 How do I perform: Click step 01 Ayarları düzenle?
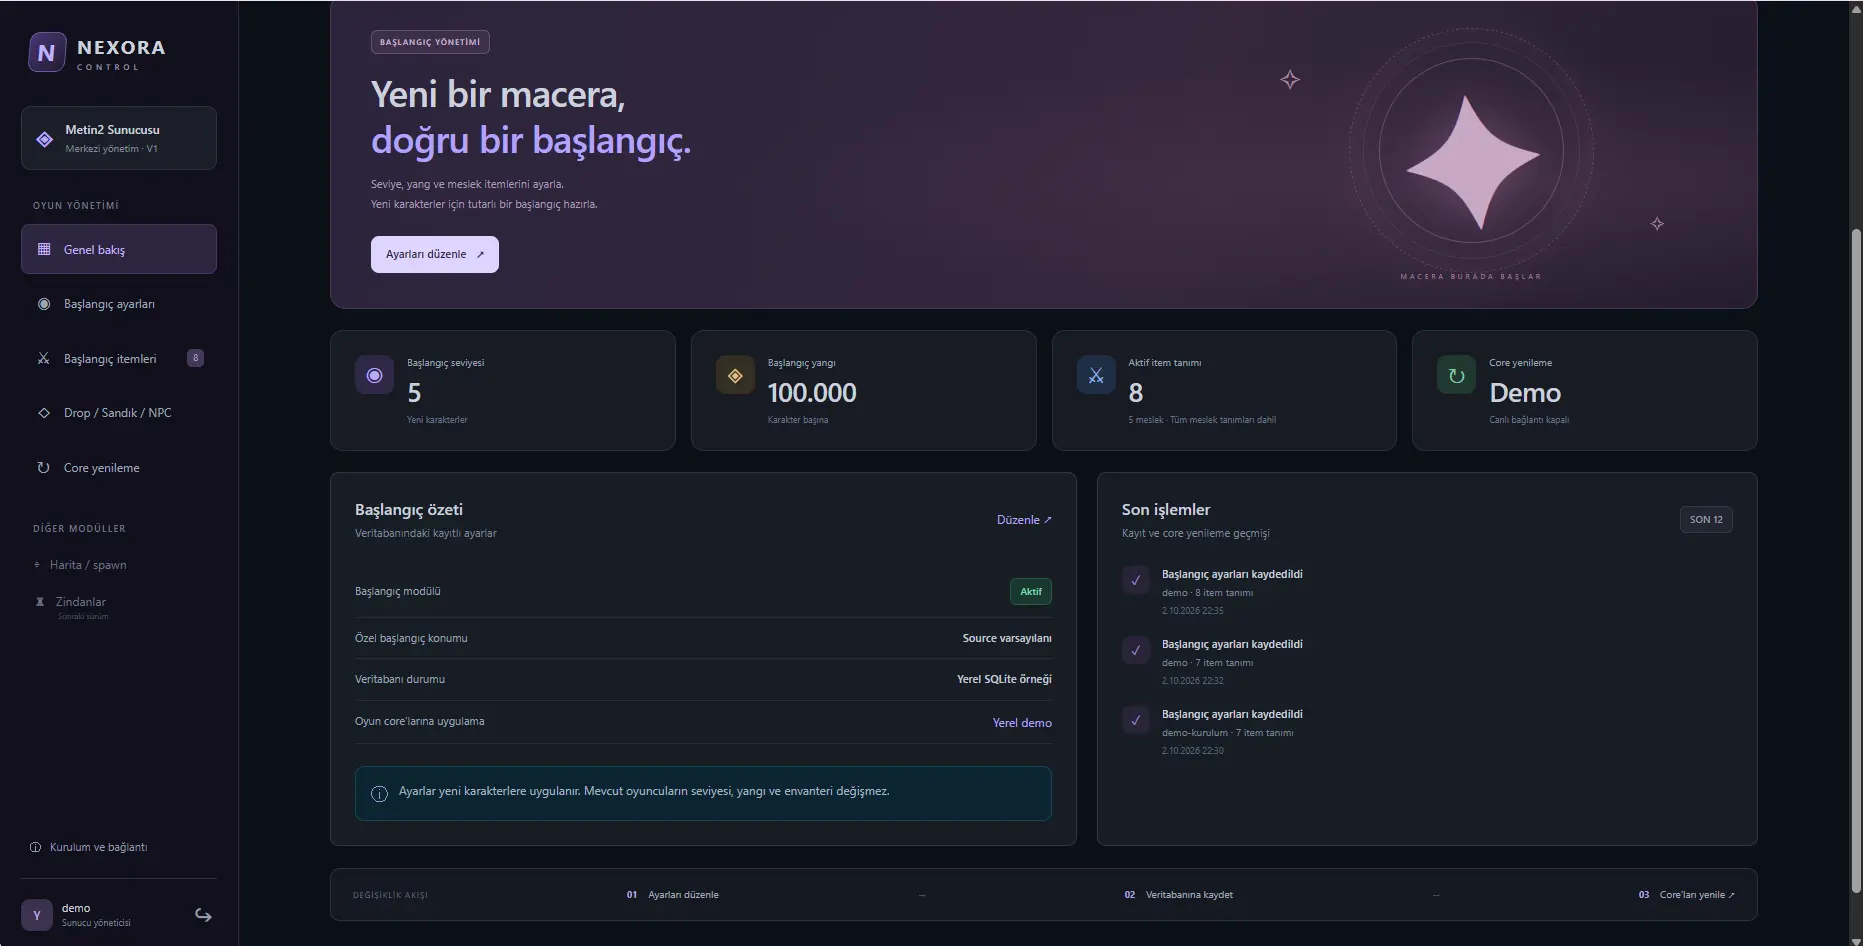(673, 895)
